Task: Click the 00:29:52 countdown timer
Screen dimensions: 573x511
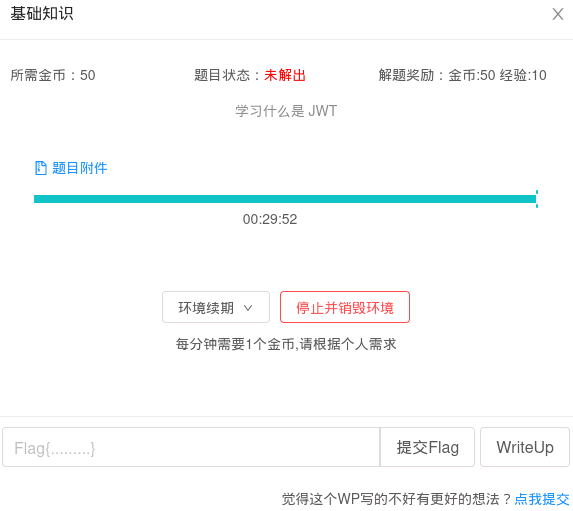Action: 270,219
